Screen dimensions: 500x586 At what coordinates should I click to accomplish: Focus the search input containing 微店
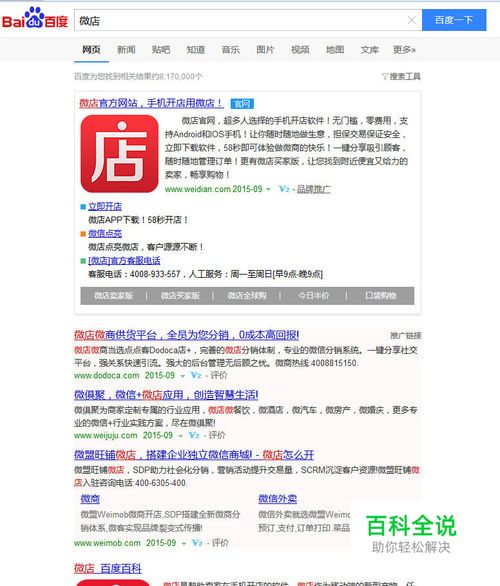click(241, 20)
